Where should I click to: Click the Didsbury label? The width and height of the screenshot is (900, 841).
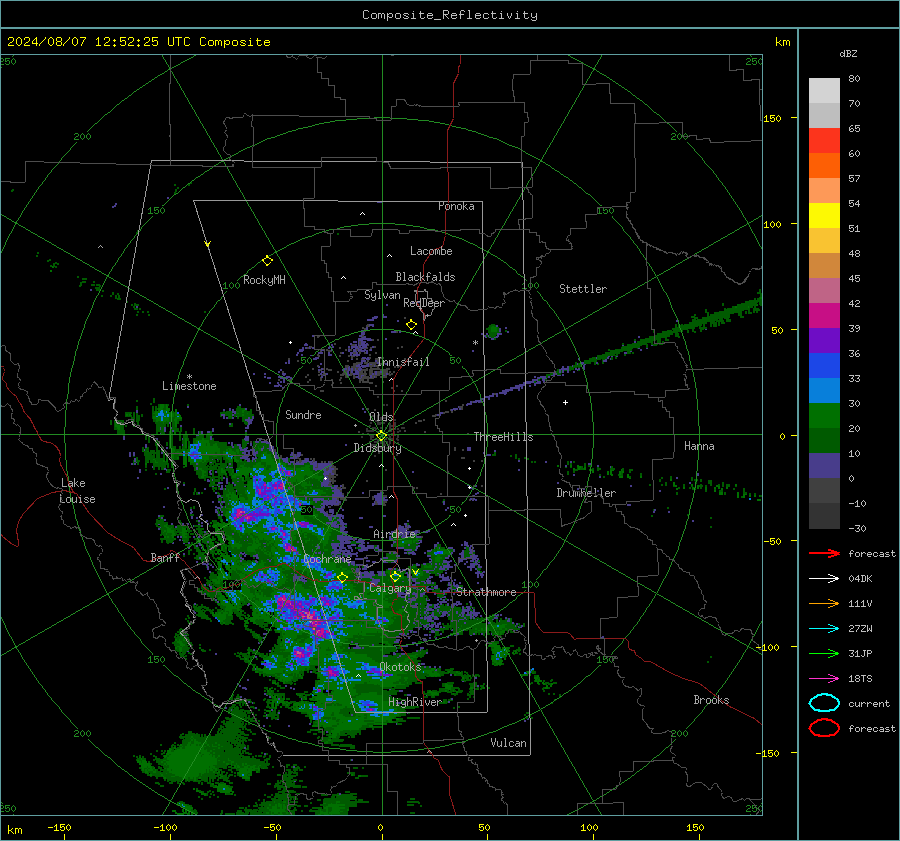coord(377,448)
